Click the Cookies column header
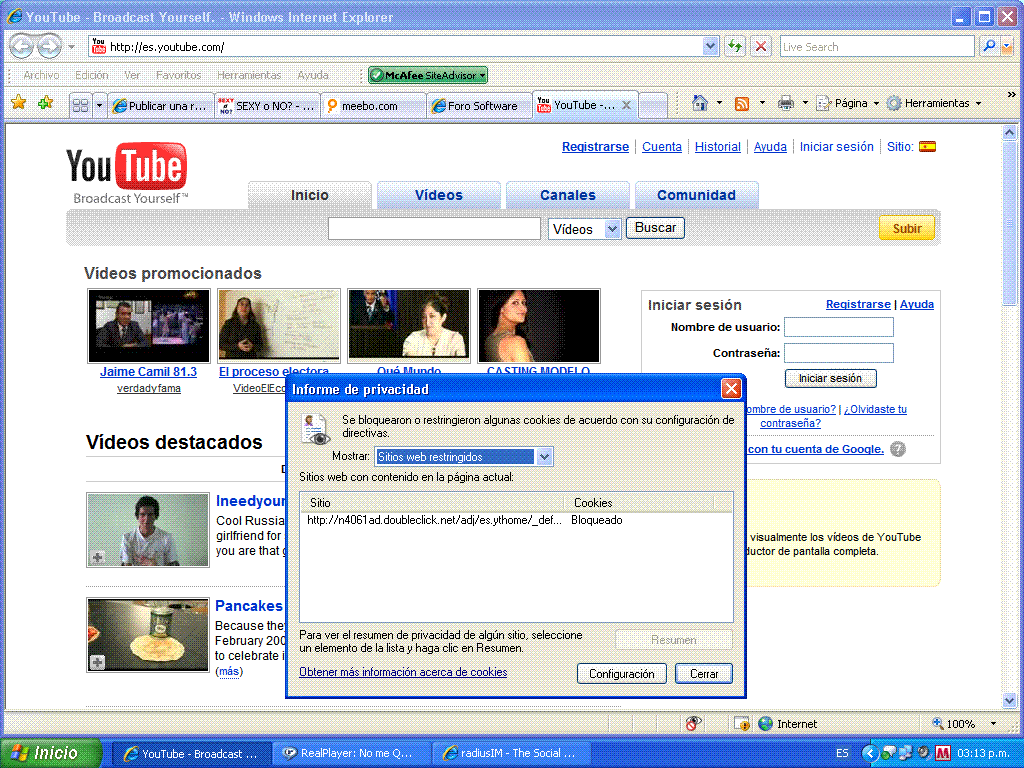 click(639, 502)
